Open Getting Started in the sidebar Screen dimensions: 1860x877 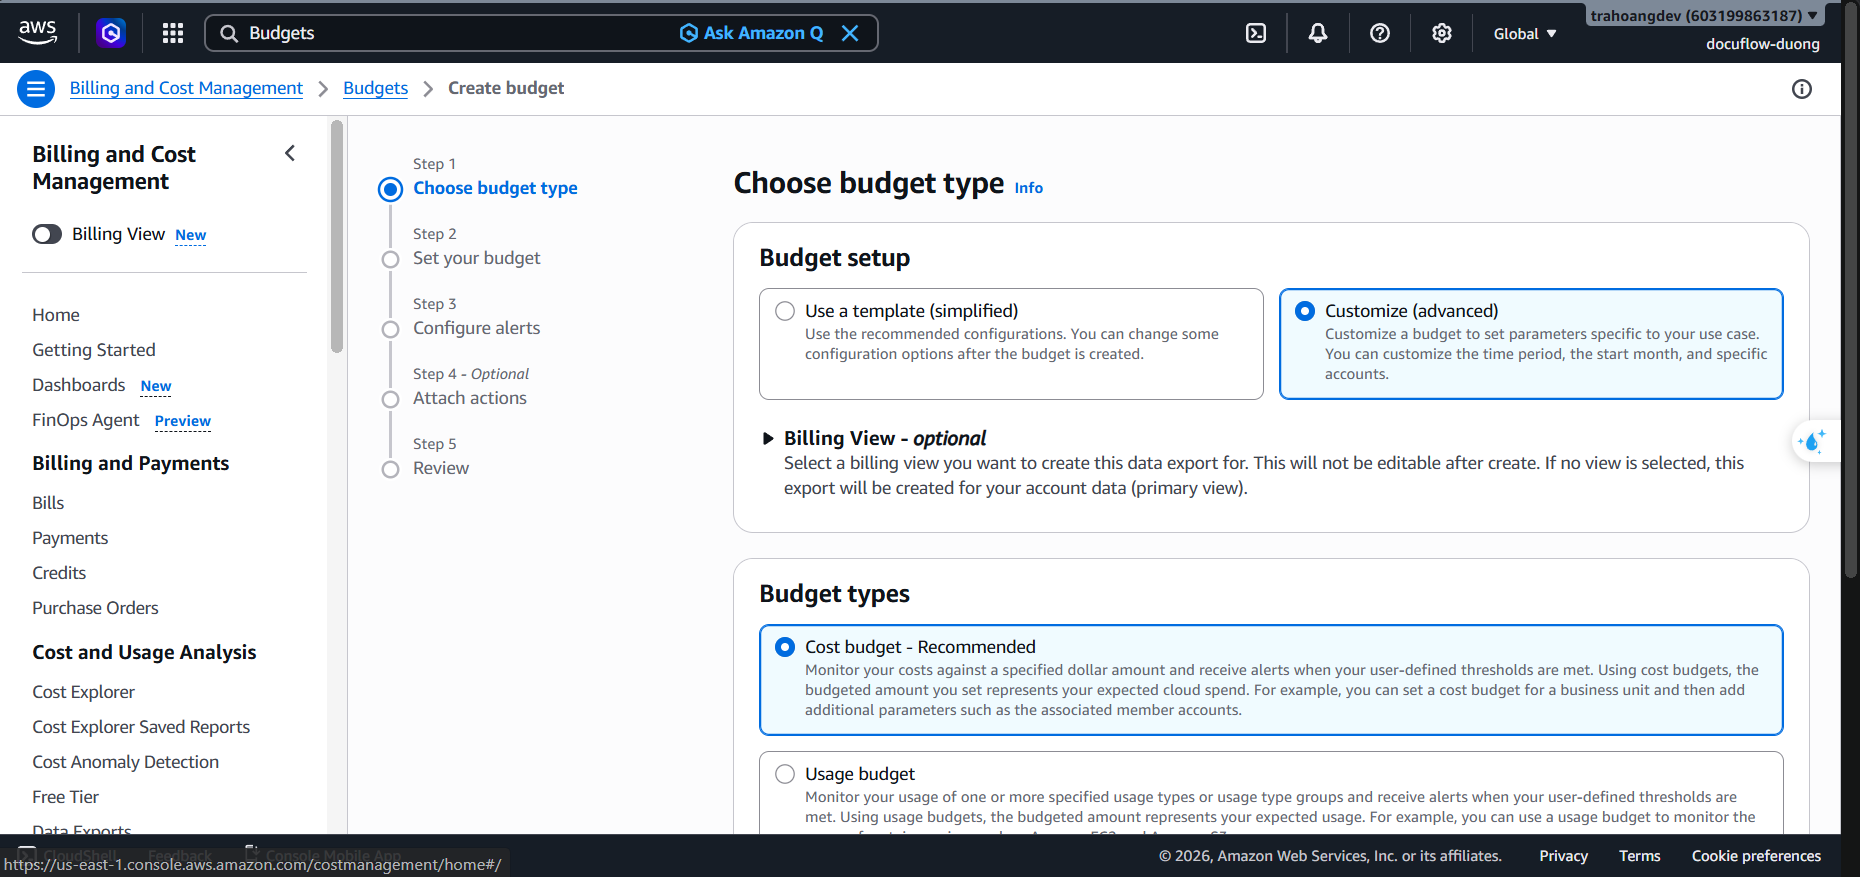tap(94, 350)
